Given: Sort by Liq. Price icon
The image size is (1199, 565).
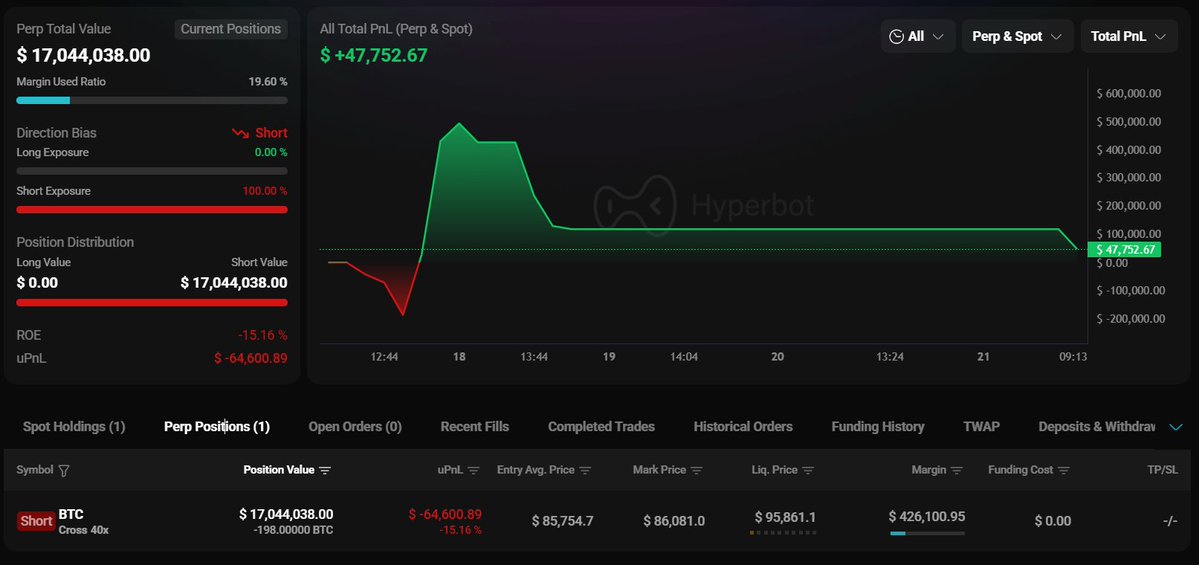Looking at the screenshot, I should tap(808, 470).
